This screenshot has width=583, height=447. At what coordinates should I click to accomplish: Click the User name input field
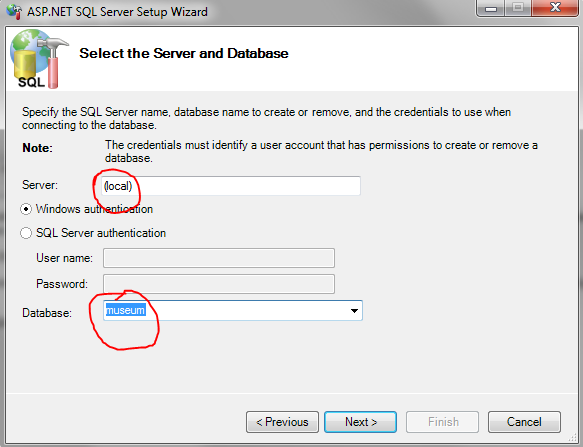(219, 258)
